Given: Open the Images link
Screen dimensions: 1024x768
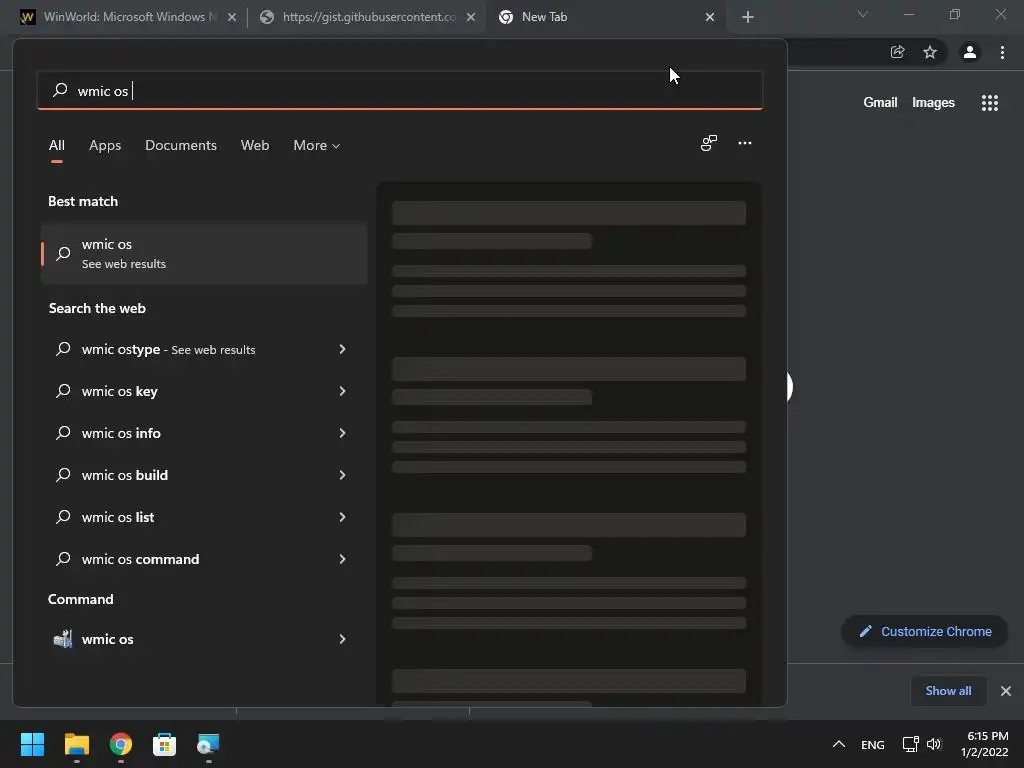Looking at the screenshot, I should (933, 103).
